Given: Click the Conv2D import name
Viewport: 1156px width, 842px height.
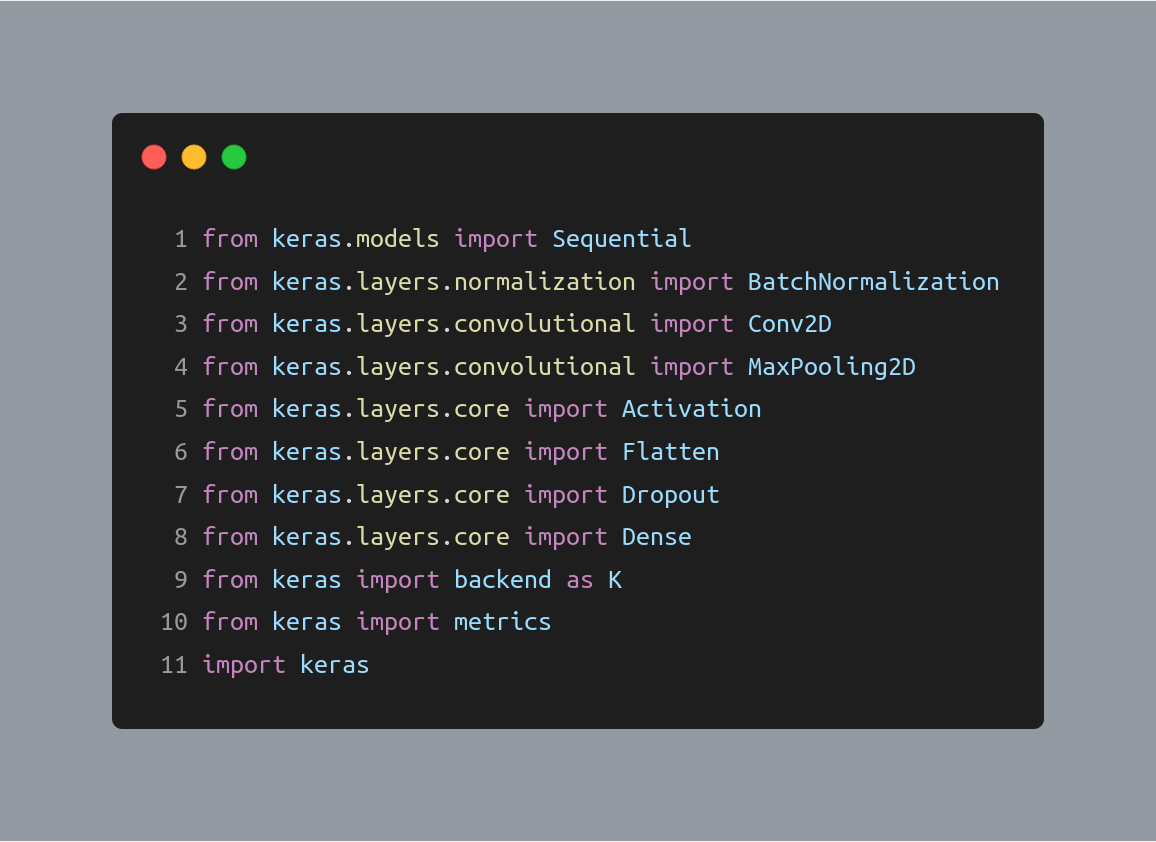Looking at the screenshot, I should click(x=790, y=324).
